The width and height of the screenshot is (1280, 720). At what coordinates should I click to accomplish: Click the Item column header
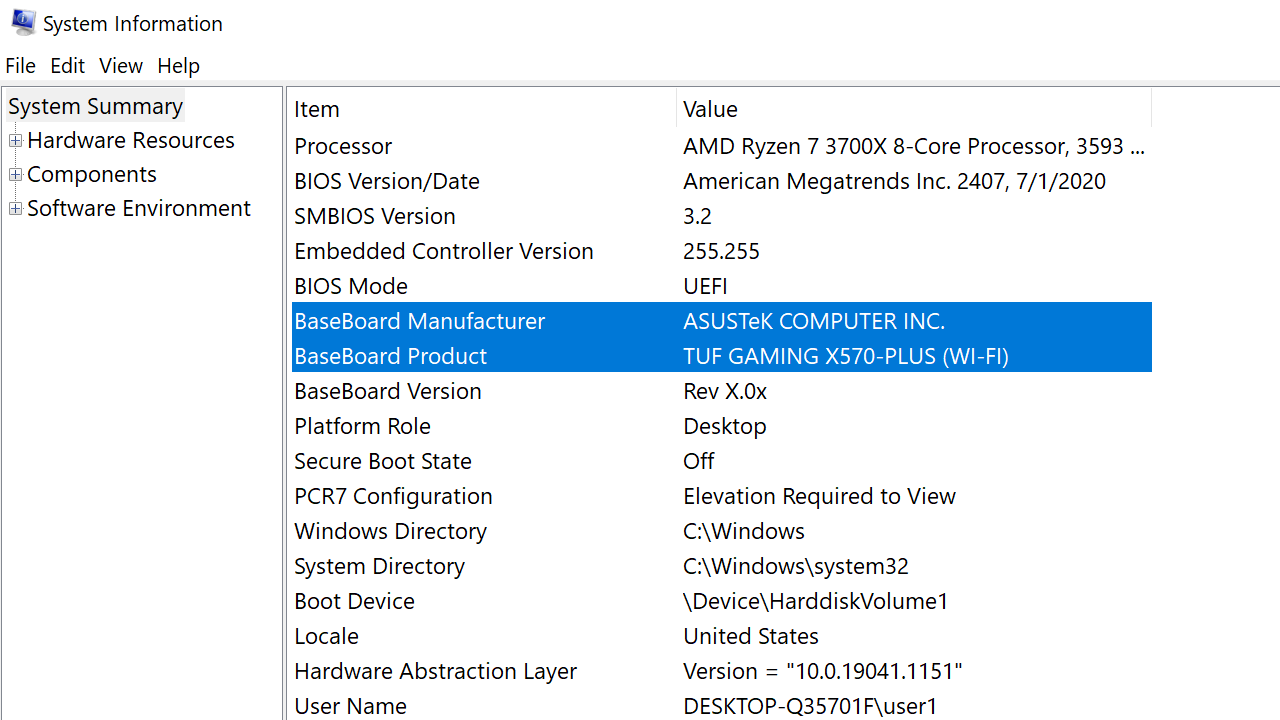483,109
